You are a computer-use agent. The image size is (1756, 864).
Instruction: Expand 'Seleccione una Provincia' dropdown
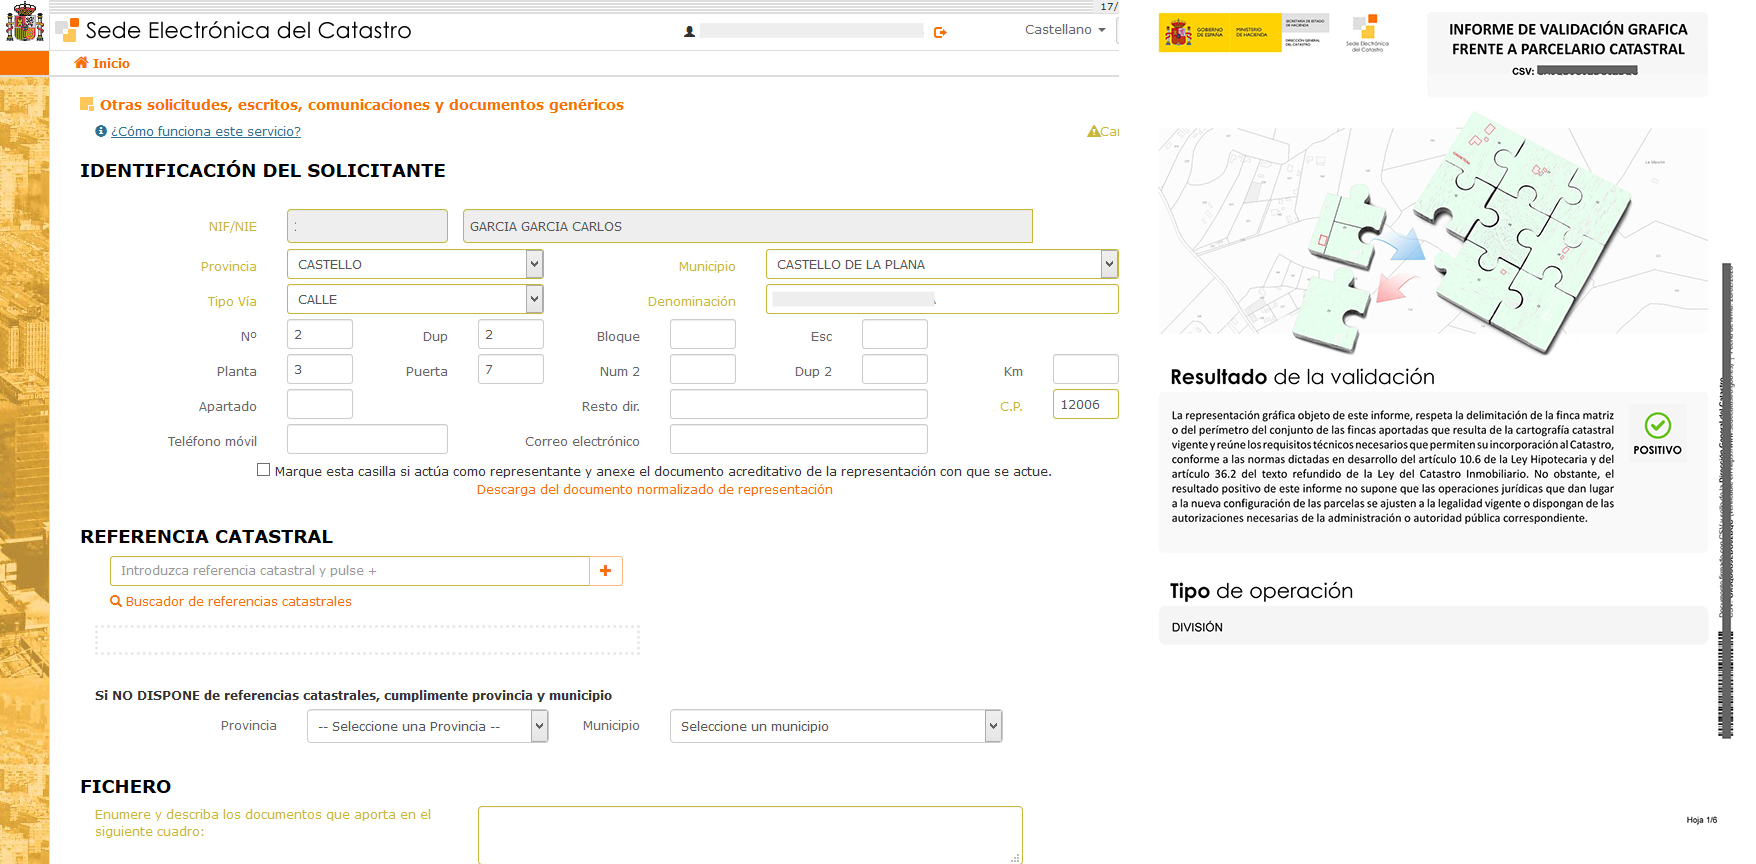click(x=539, y=726)
